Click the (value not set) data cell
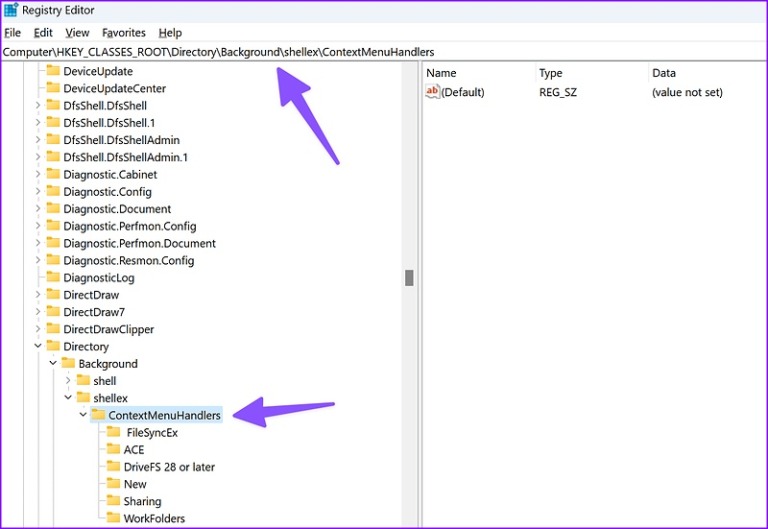 [x=687, y=92]
